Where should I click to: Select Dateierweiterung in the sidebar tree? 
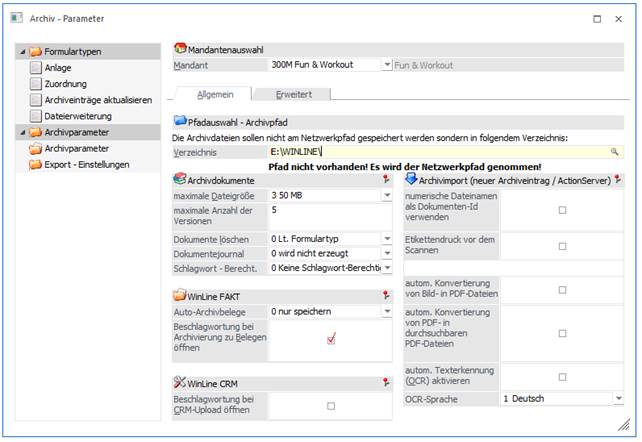pyautogui.click(x=78, y=116)
